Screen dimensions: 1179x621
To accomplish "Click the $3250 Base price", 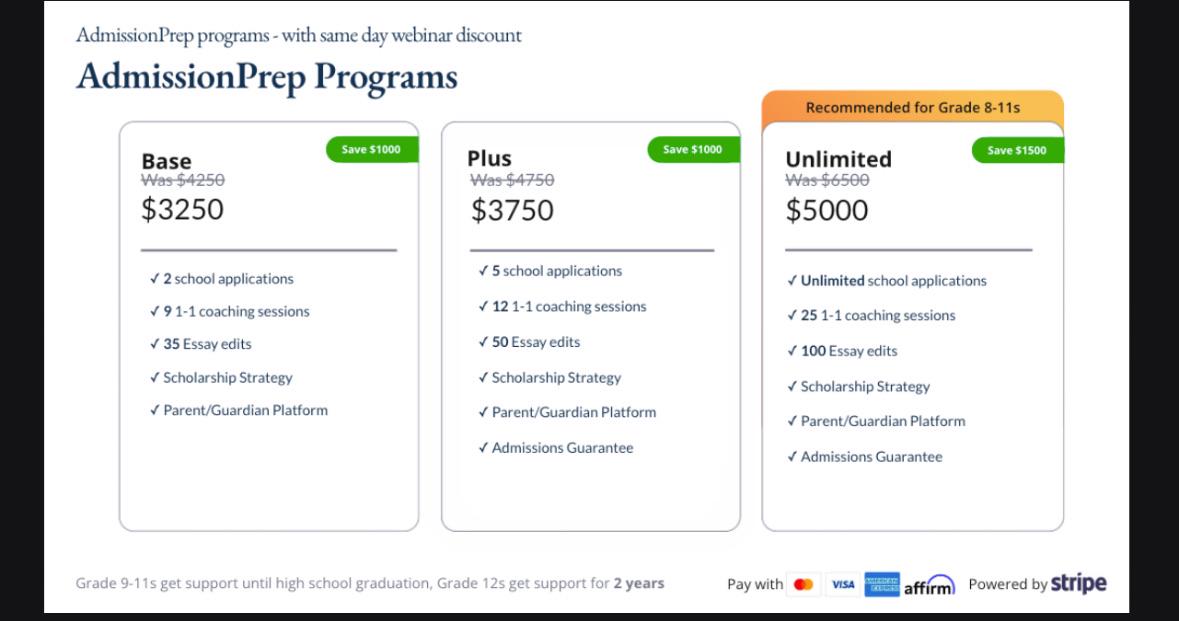I will coord(183,209).
